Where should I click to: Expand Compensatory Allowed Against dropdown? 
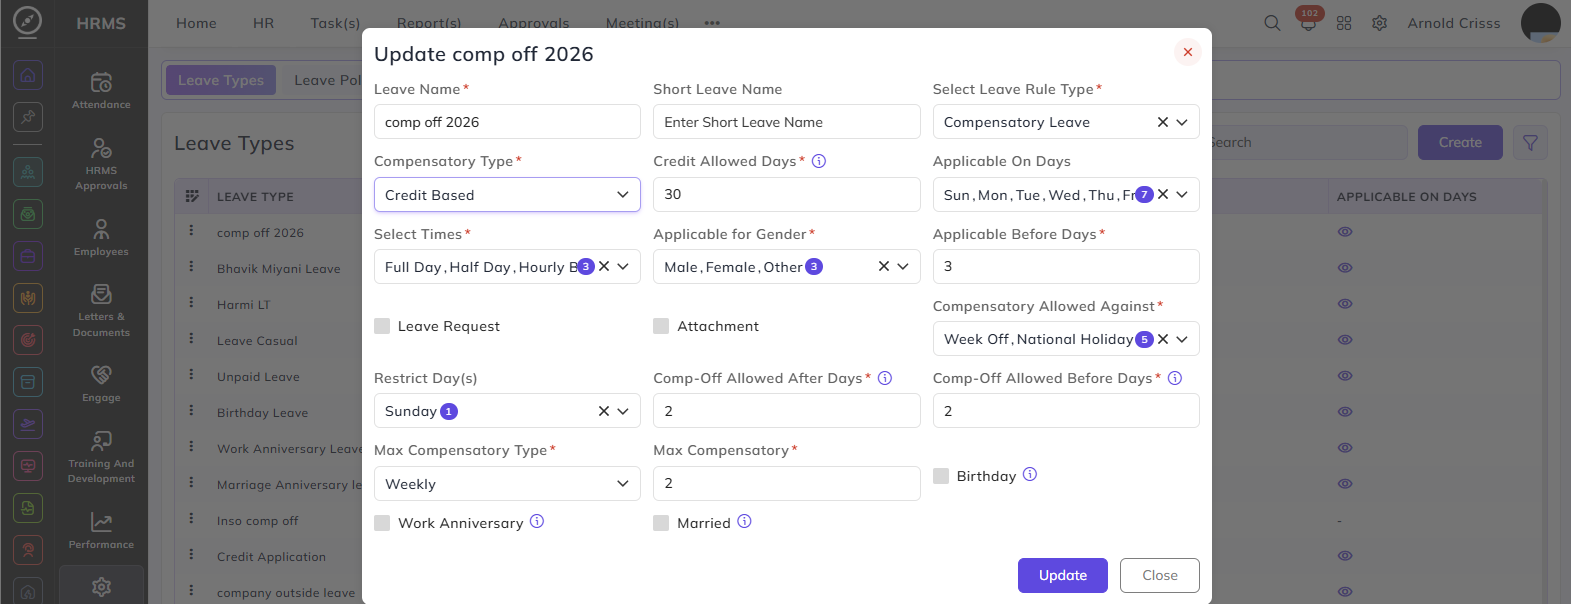pos(1182,339)
